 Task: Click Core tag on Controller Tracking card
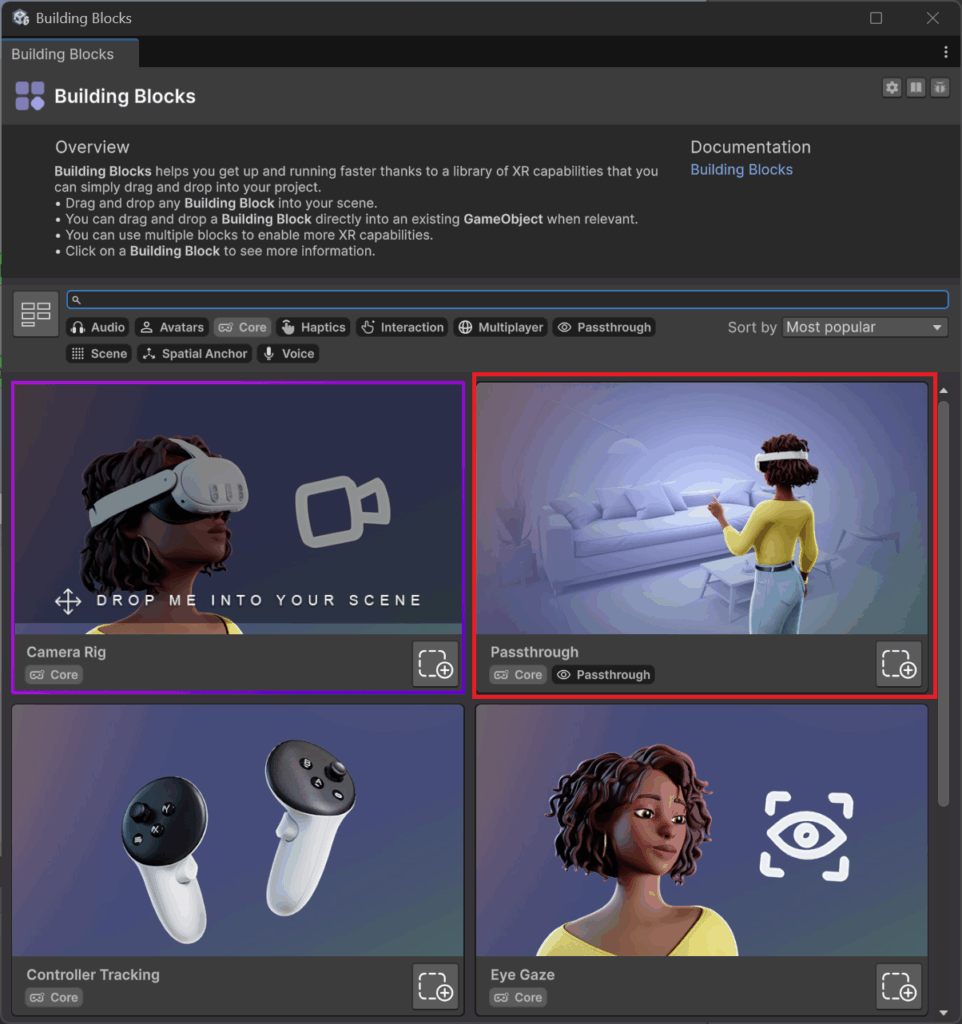[54, 997]
